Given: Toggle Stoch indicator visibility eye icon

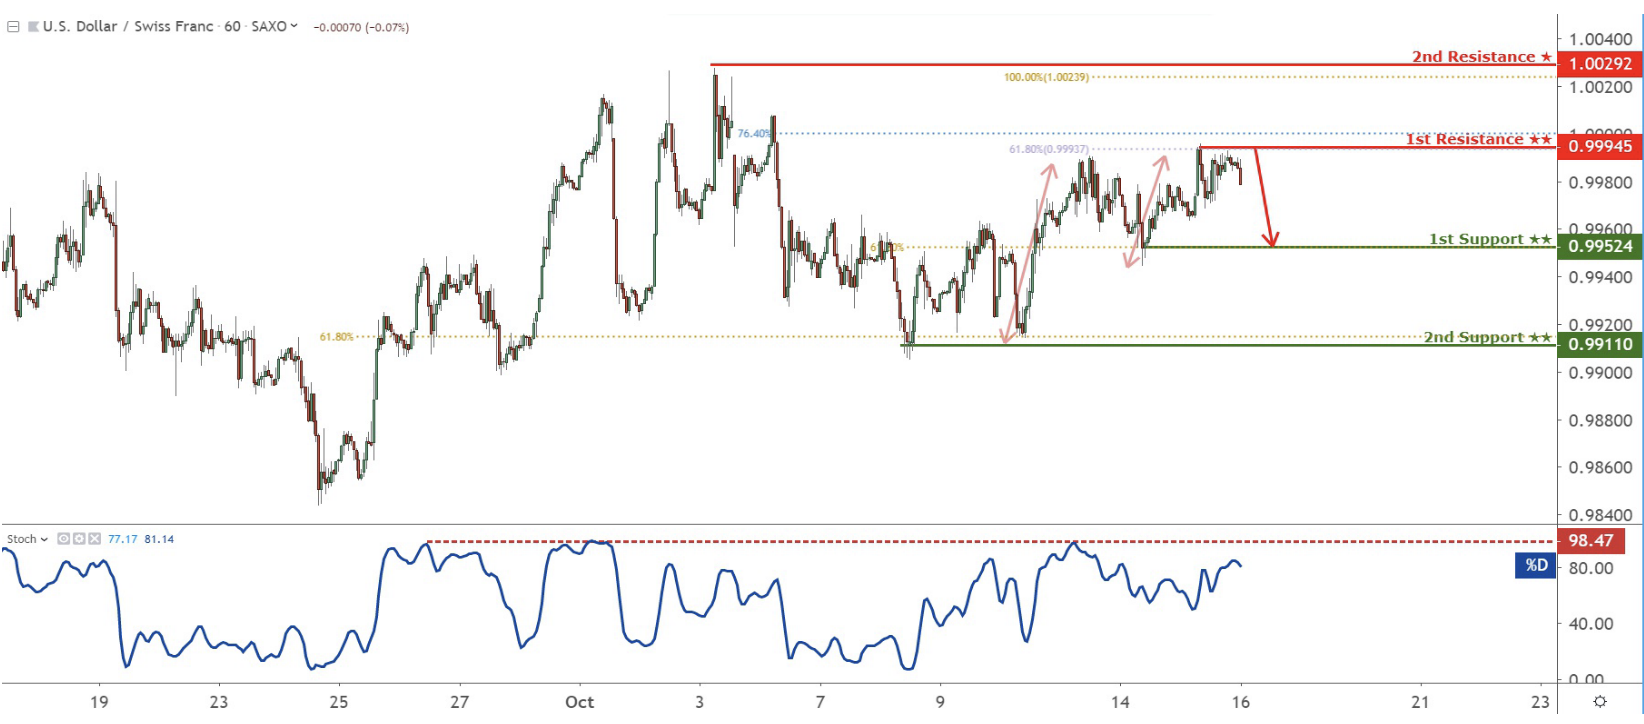Looking at the screenshot, I should tap(64, 539).
